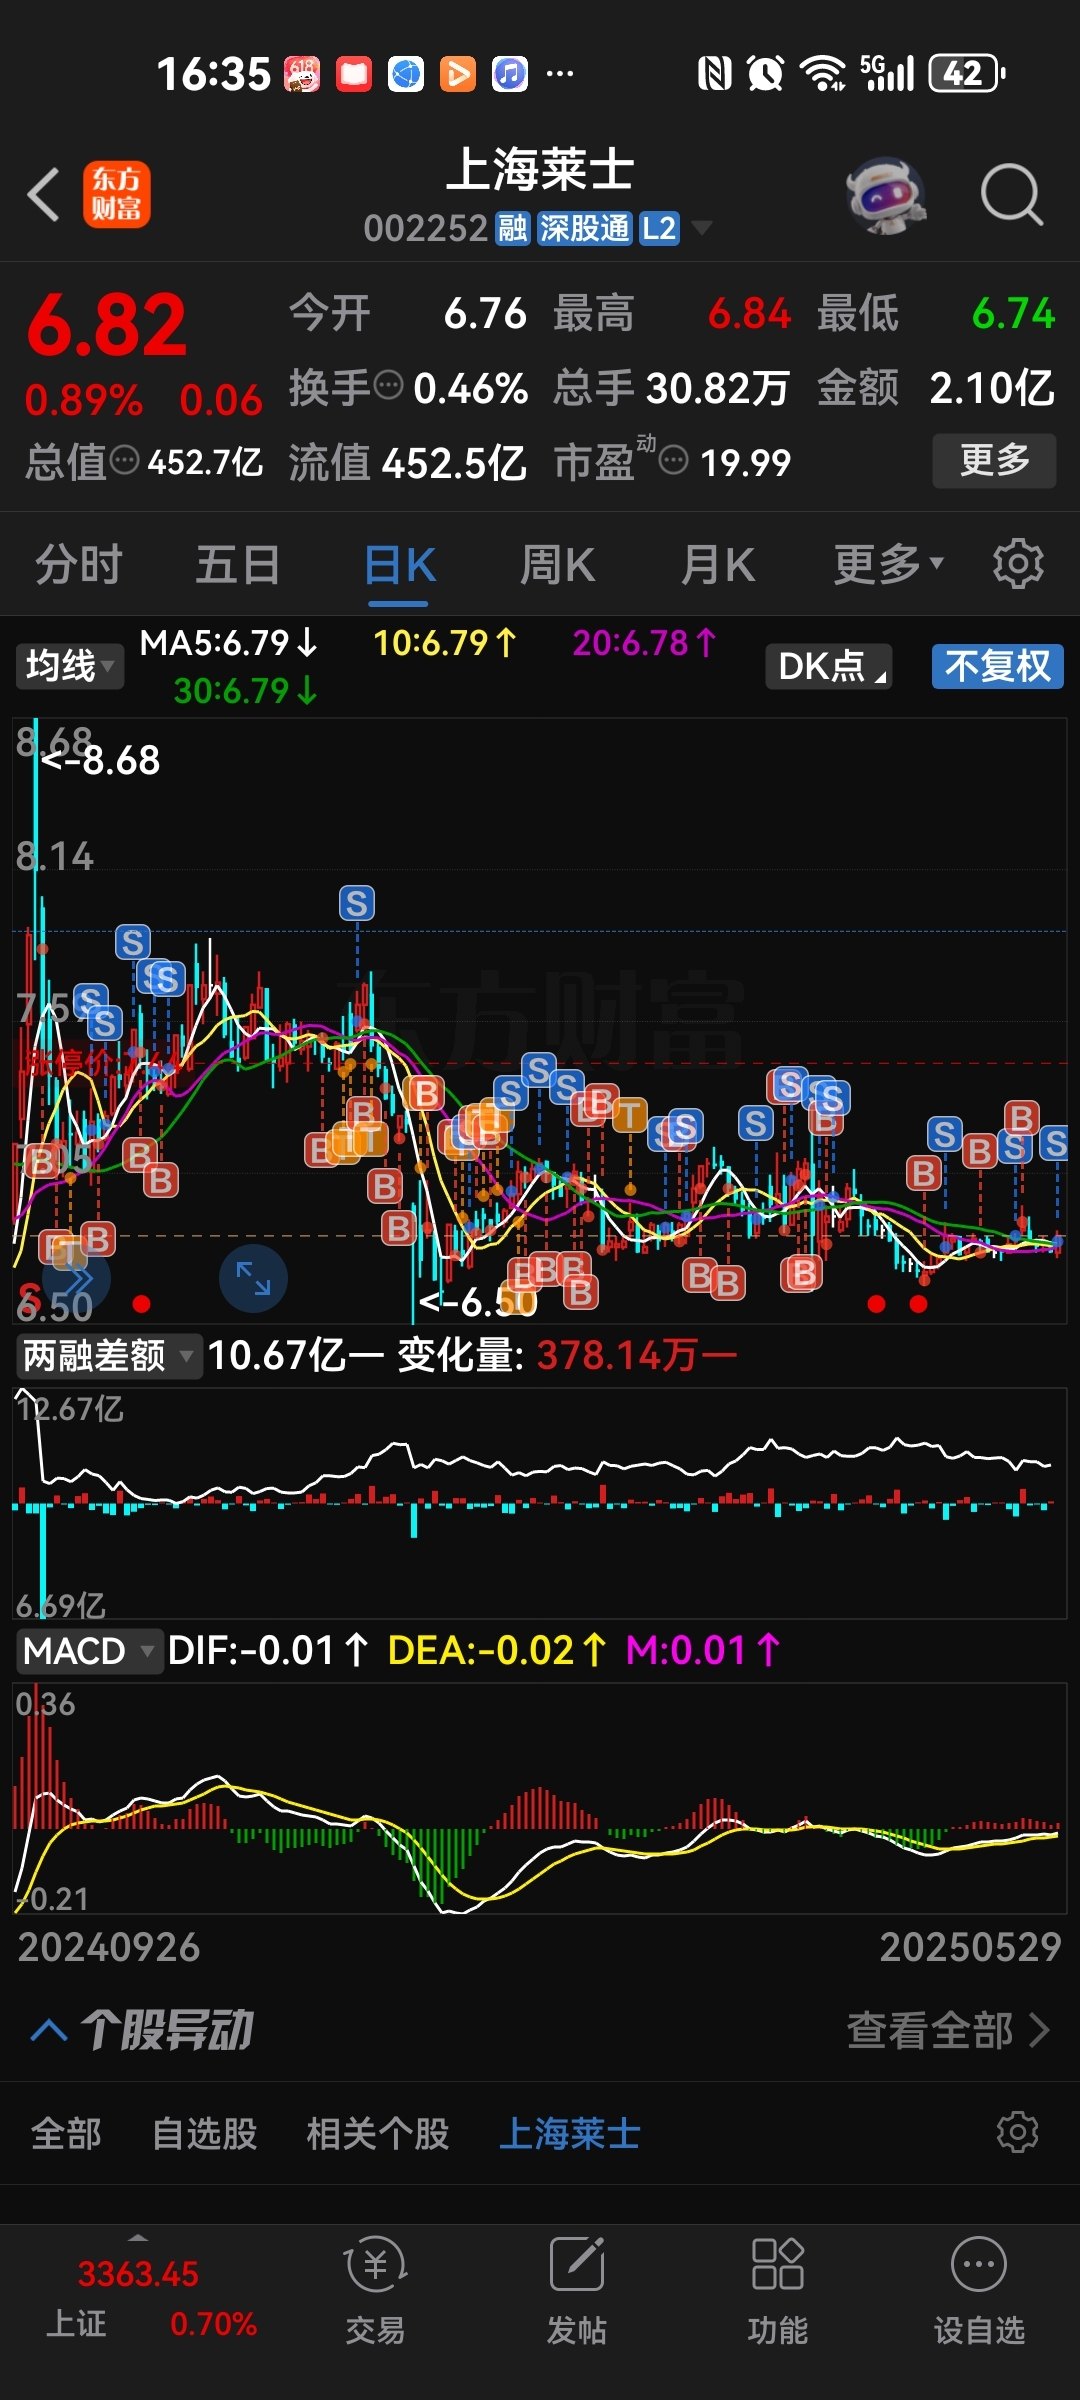This screenshot has height=2400, width=1080.
Task: Open stock search magnifier
Action: tap(1011, 194)
